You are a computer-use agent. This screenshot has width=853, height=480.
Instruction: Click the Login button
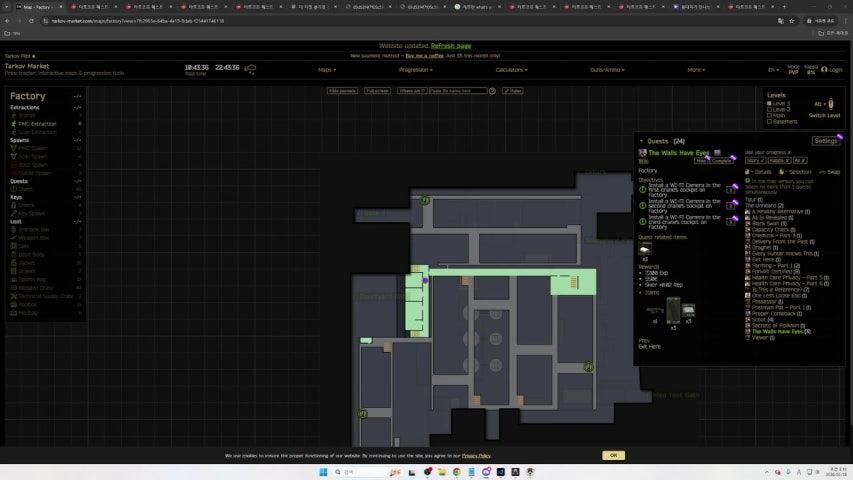pyautogui.click(x=832, y=70)
